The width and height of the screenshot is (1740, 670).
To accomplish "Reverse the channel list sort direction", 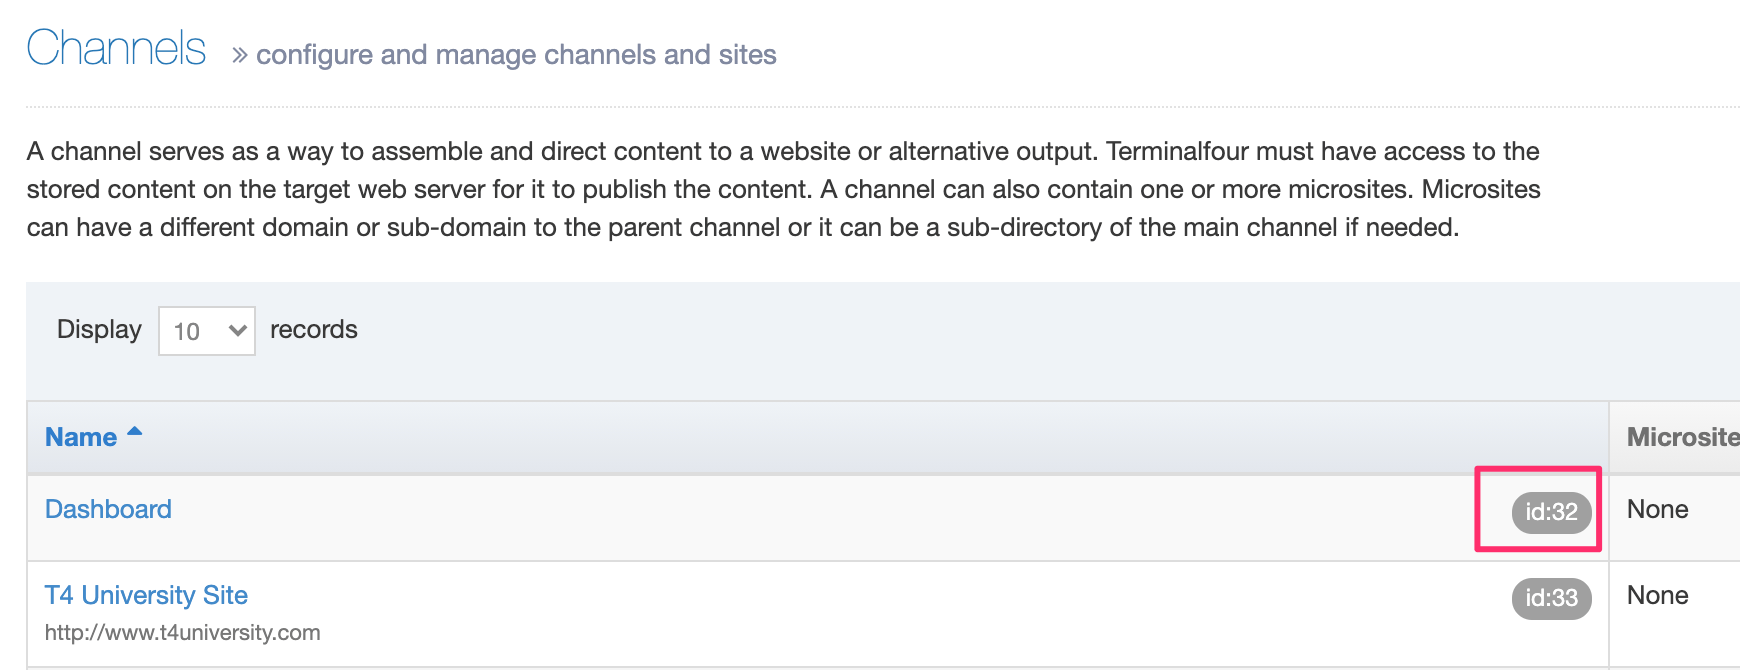I will point(80,437).
